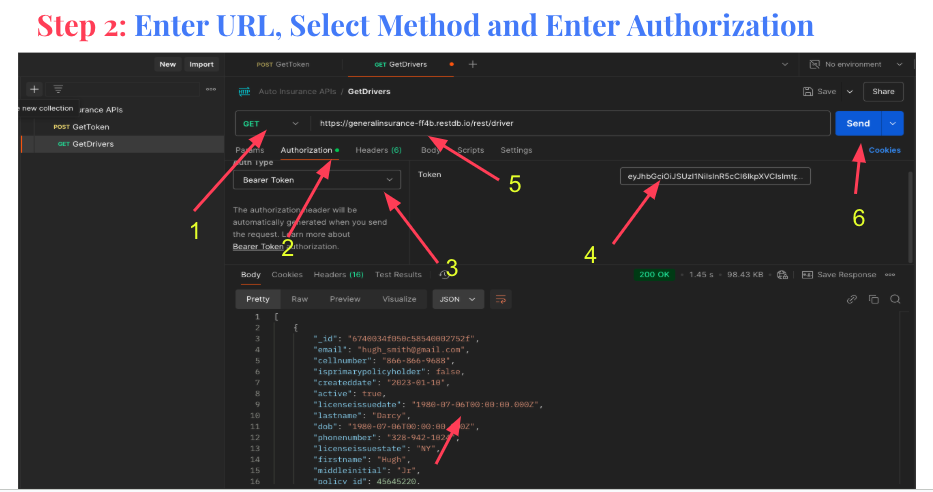Open the sidebar three-dot options menu

point(211,89)
